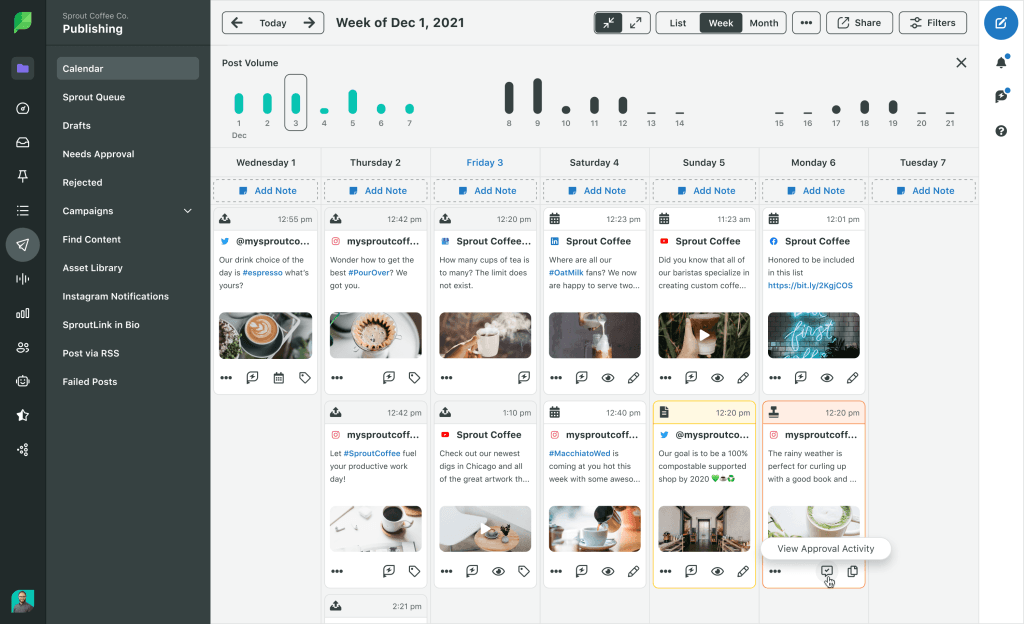Open the Inbox tray icon in left rail
1024x624 pixels.
[23, 142]
